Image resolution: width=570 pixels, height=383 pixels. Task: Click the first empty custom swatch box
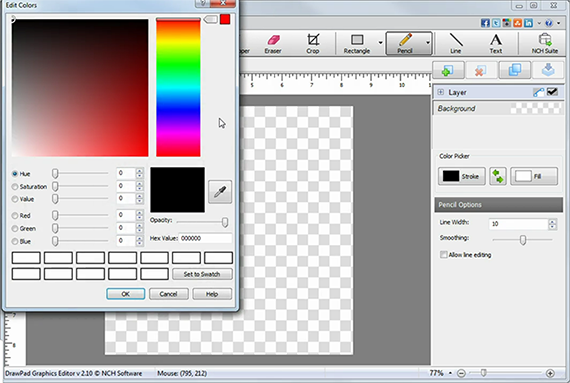pyautogui.click(x=26, y=258)
